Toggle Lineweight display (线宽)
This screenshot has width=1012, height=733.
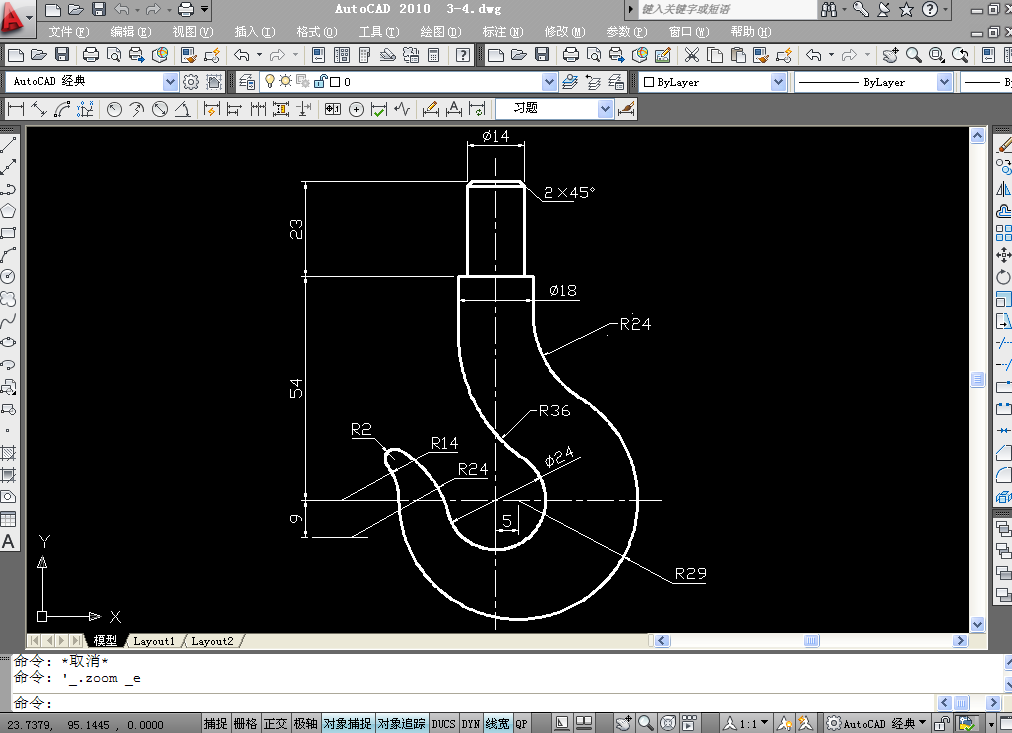(497, 724)
